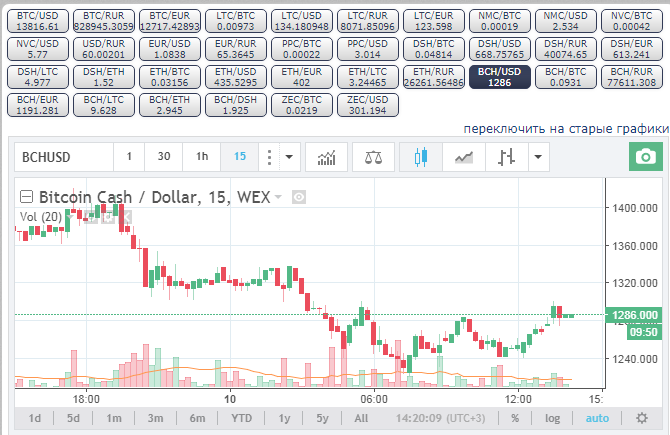Select the BCH/EUR pair

tap(38, 105)
